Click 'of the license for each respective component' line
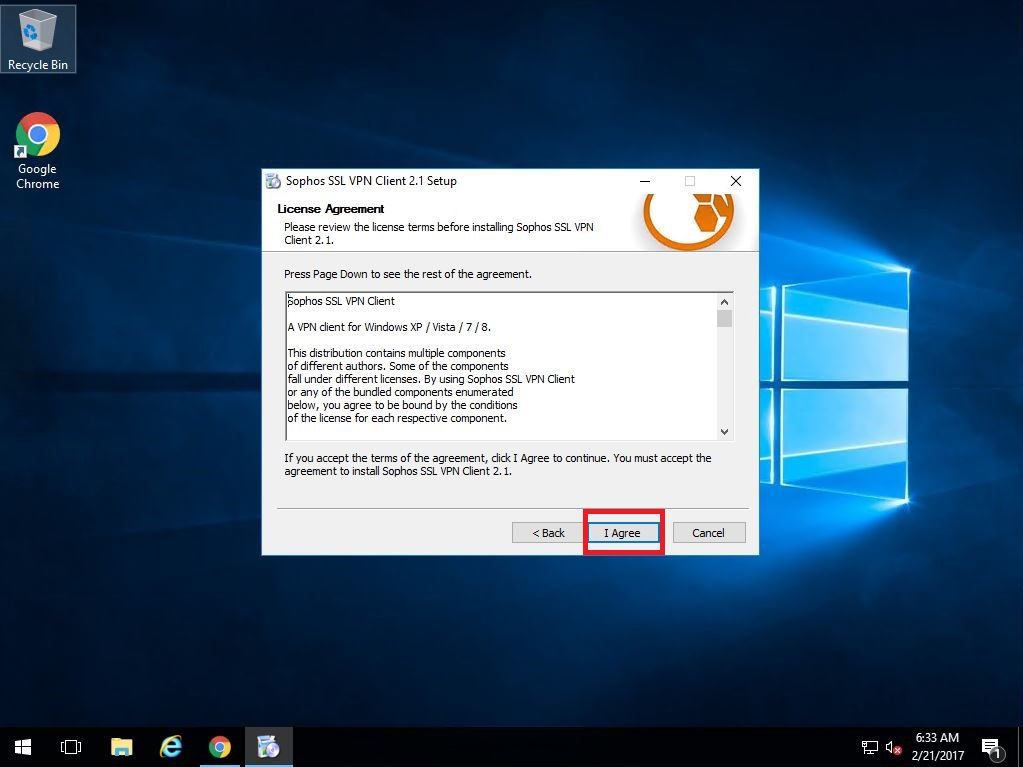Image resolution: width=1023 pixels, height=767 pixels. click(397, 418)
